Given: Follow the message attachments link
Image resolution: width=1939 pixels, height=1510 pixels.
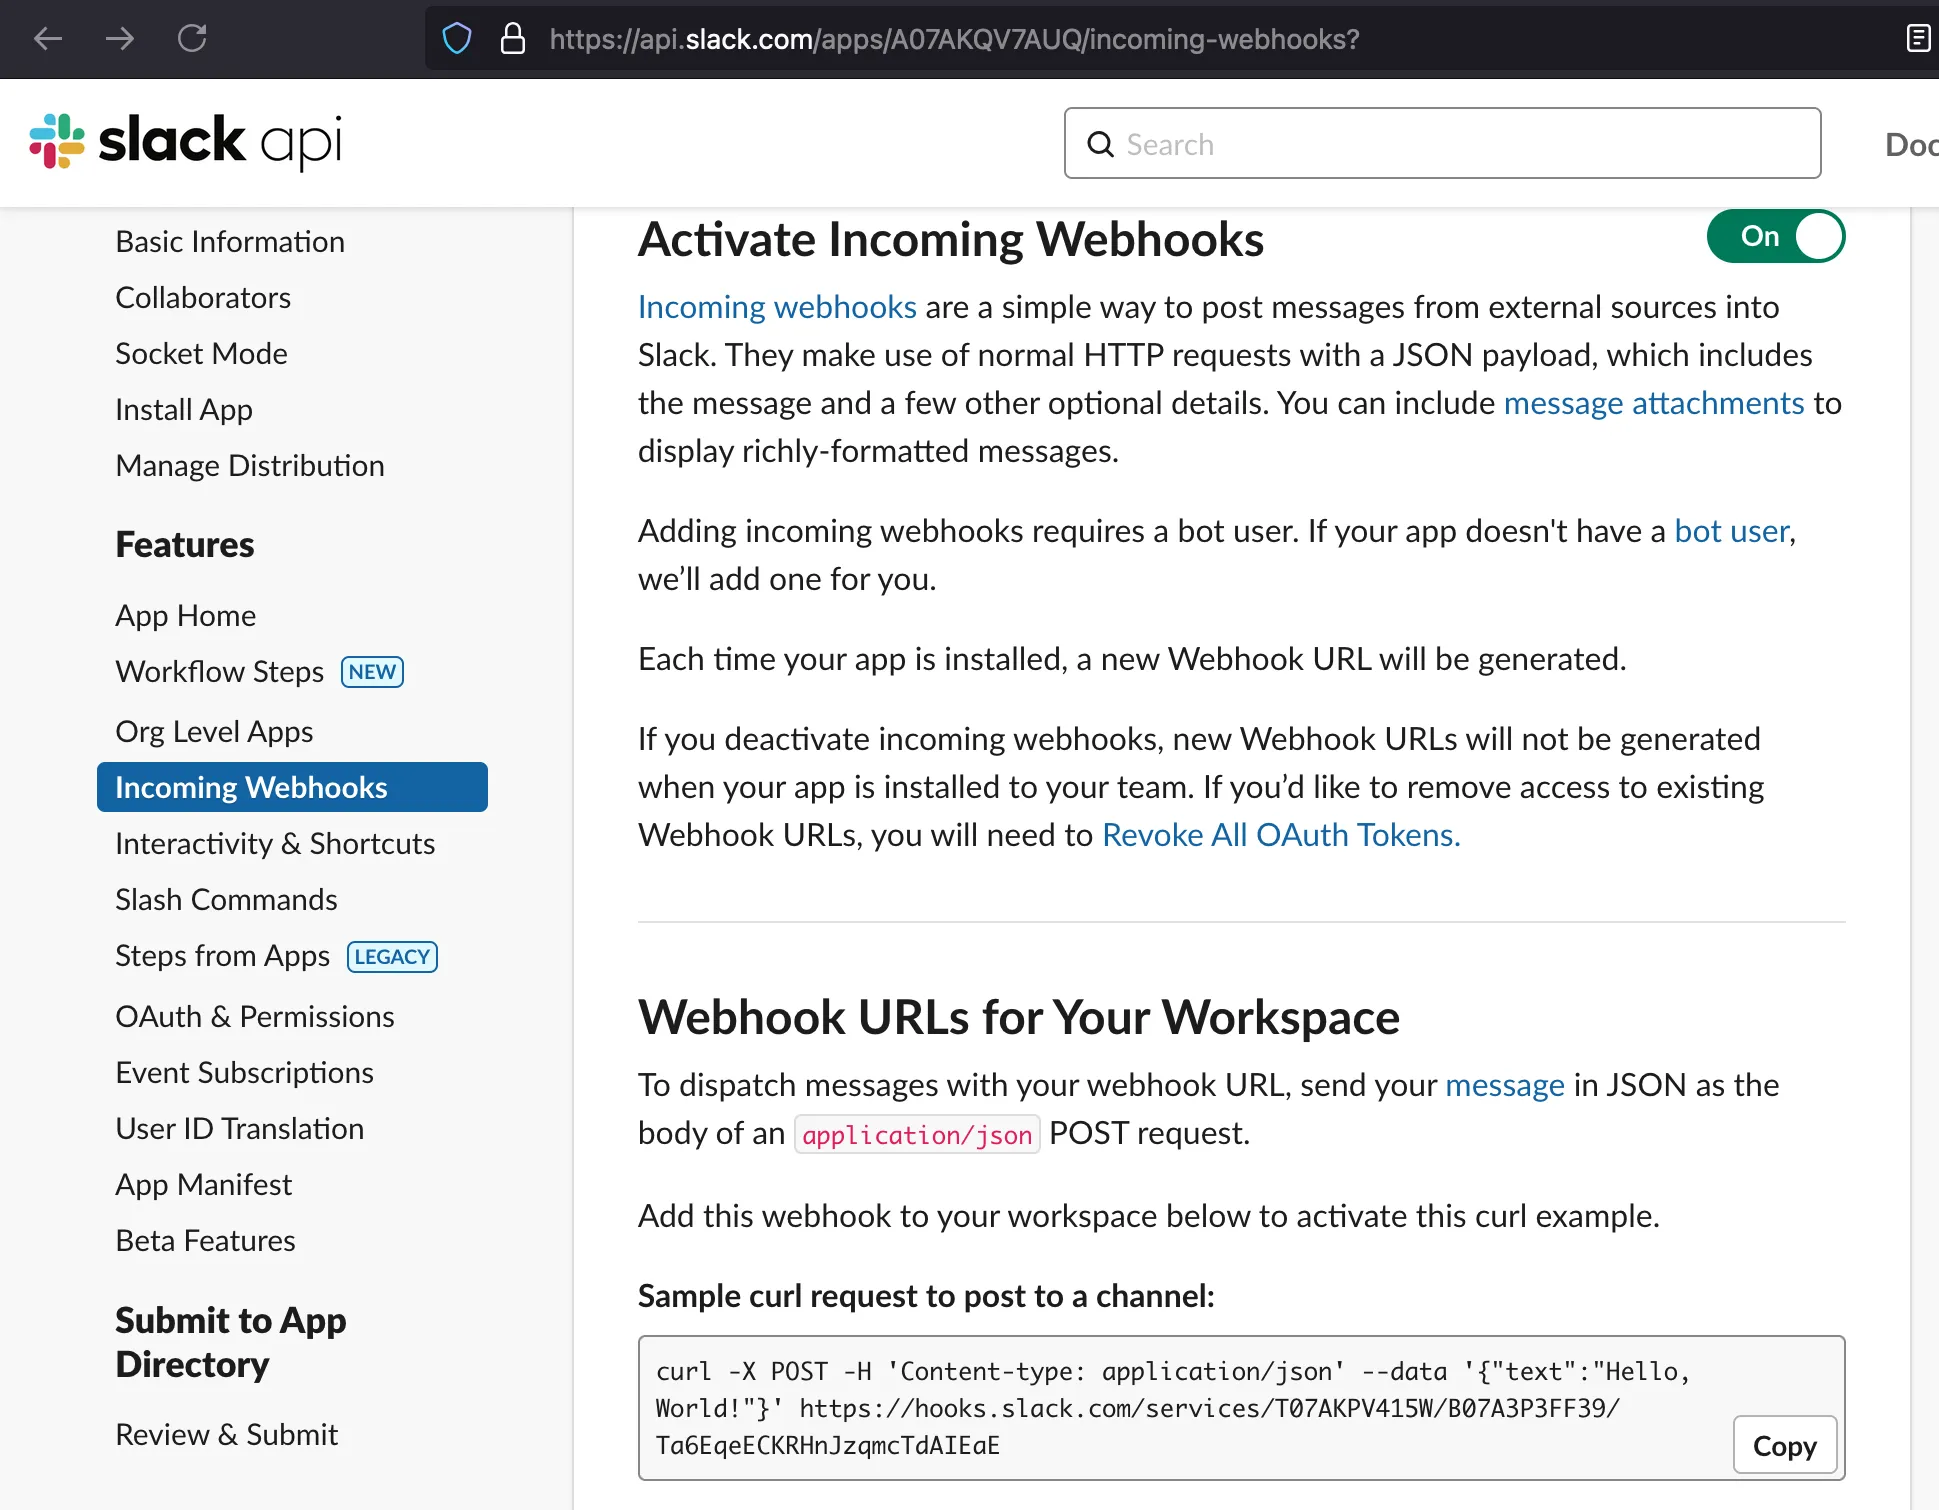Looking at the screenshot, I should (x=1654, y=403).
